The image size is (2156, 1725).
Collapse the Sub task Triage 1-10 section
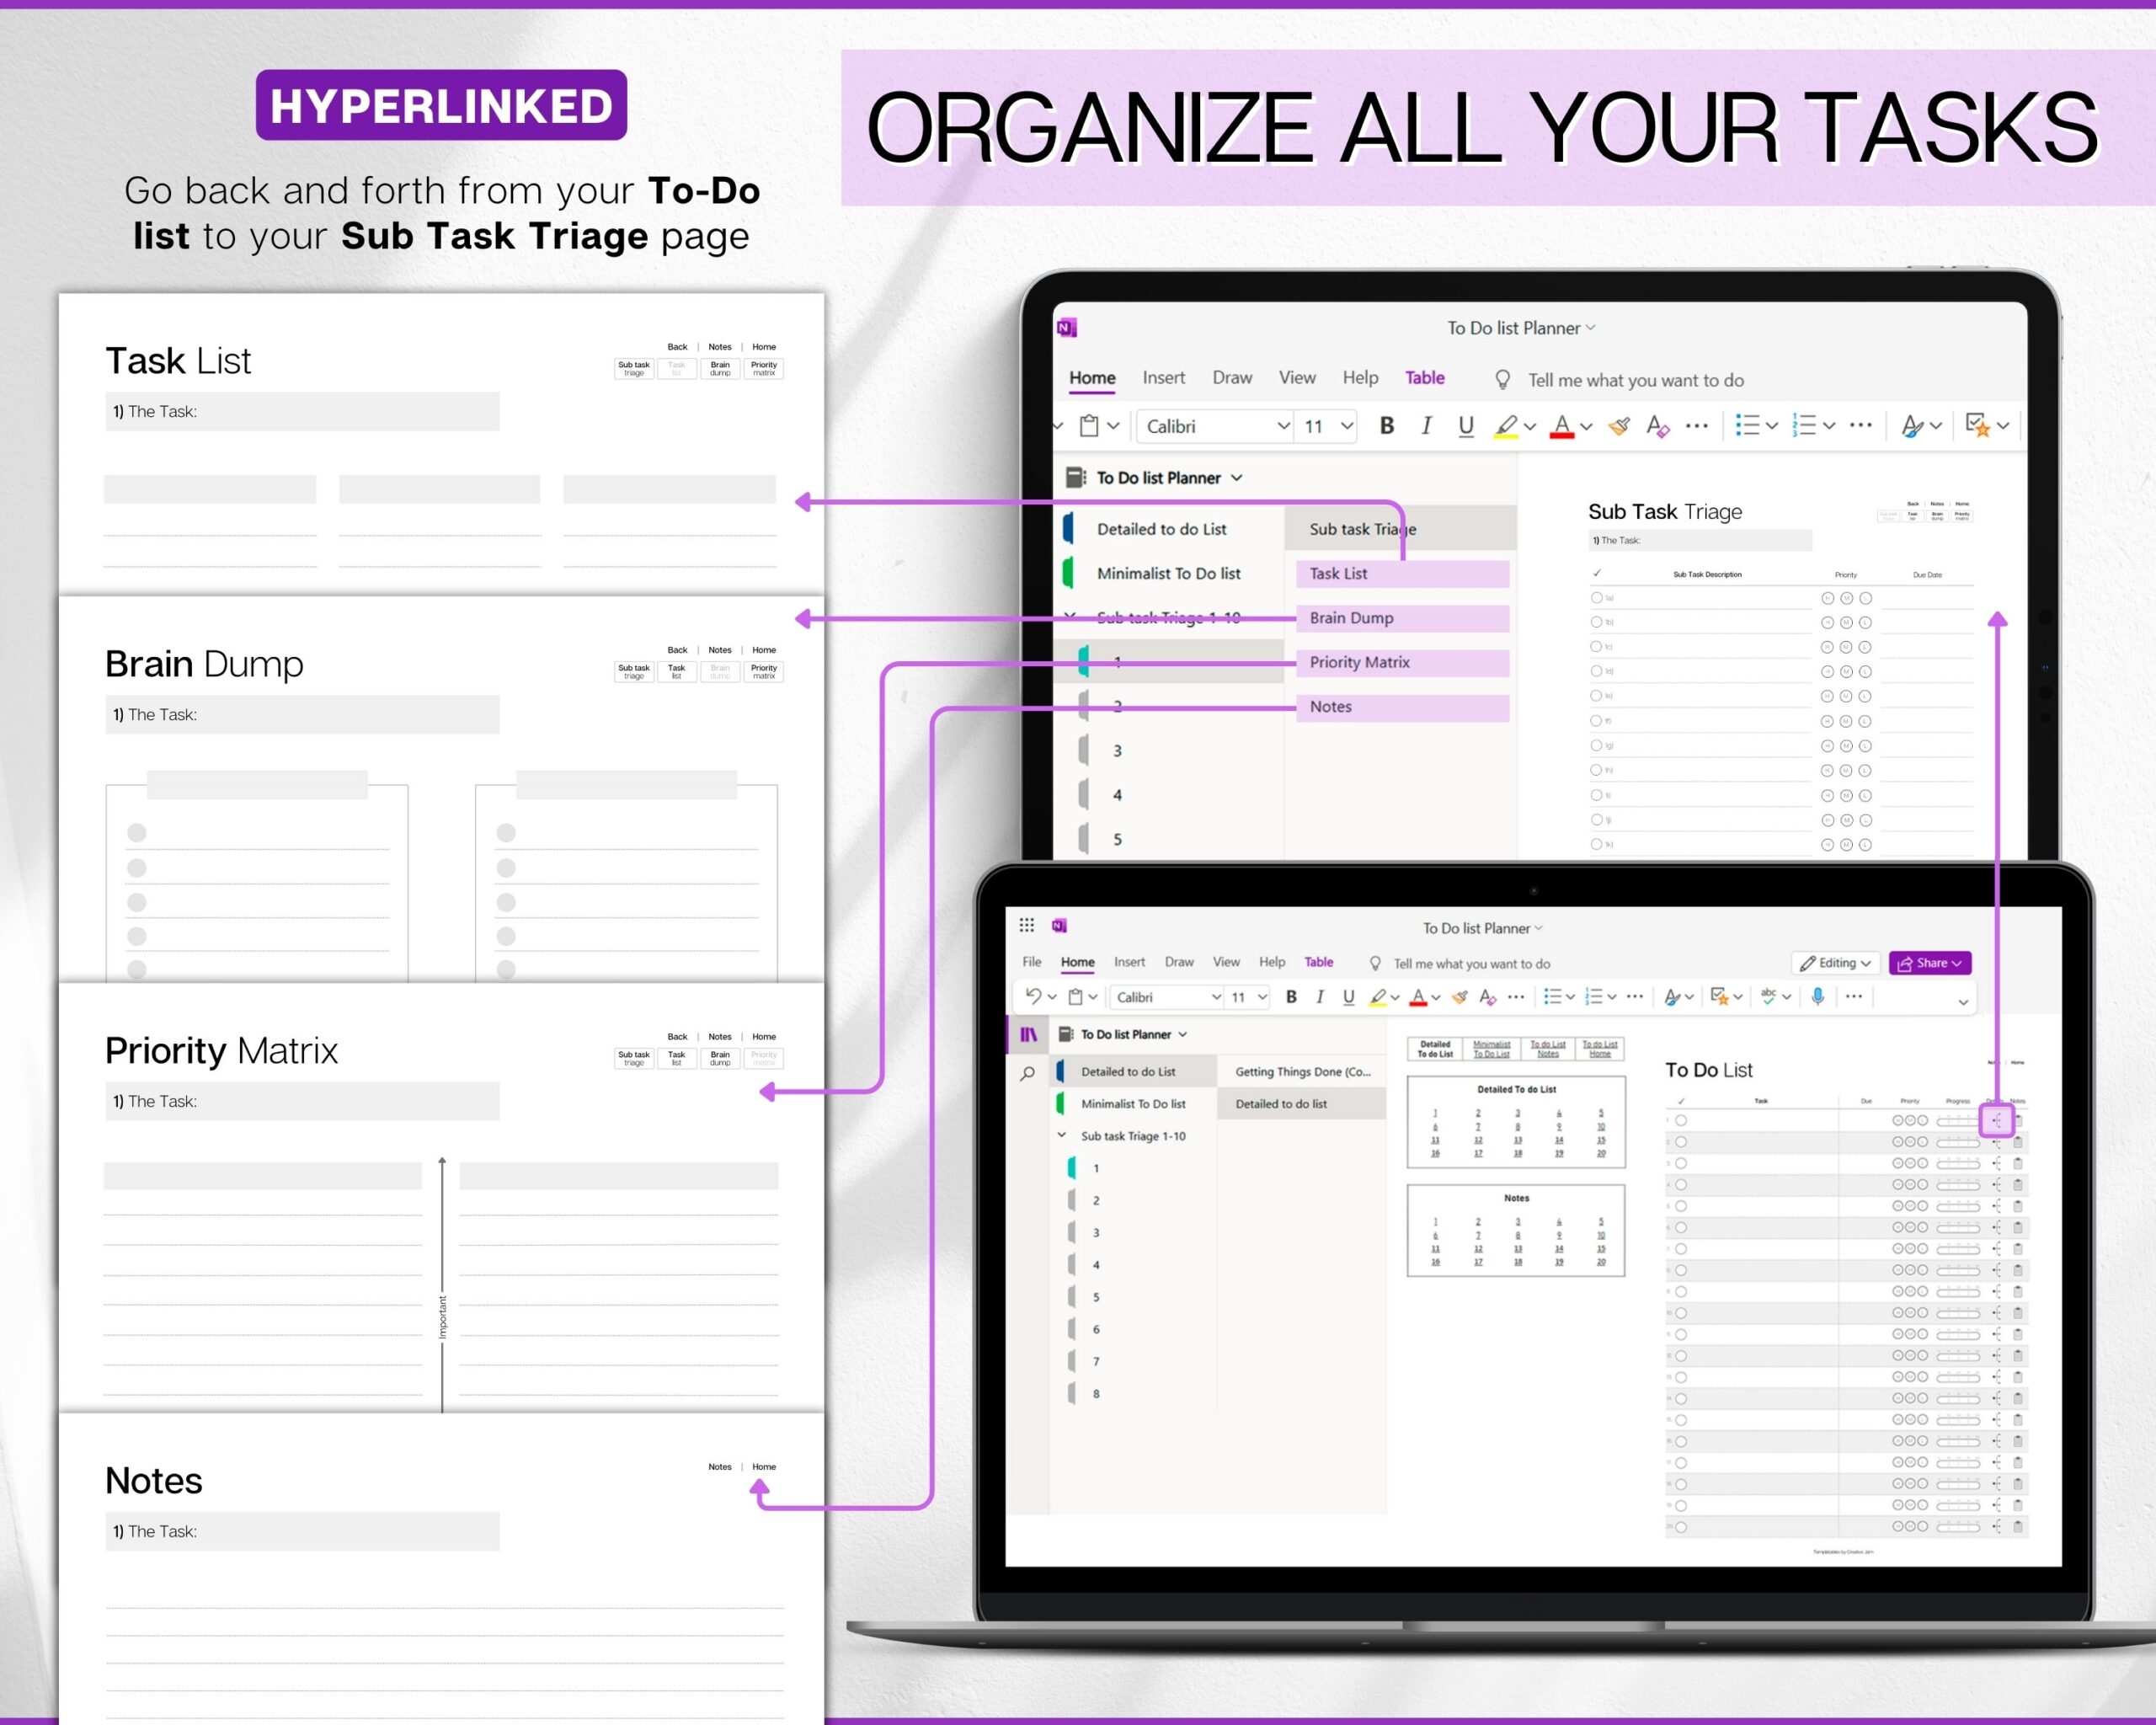pos(1062,1136)
